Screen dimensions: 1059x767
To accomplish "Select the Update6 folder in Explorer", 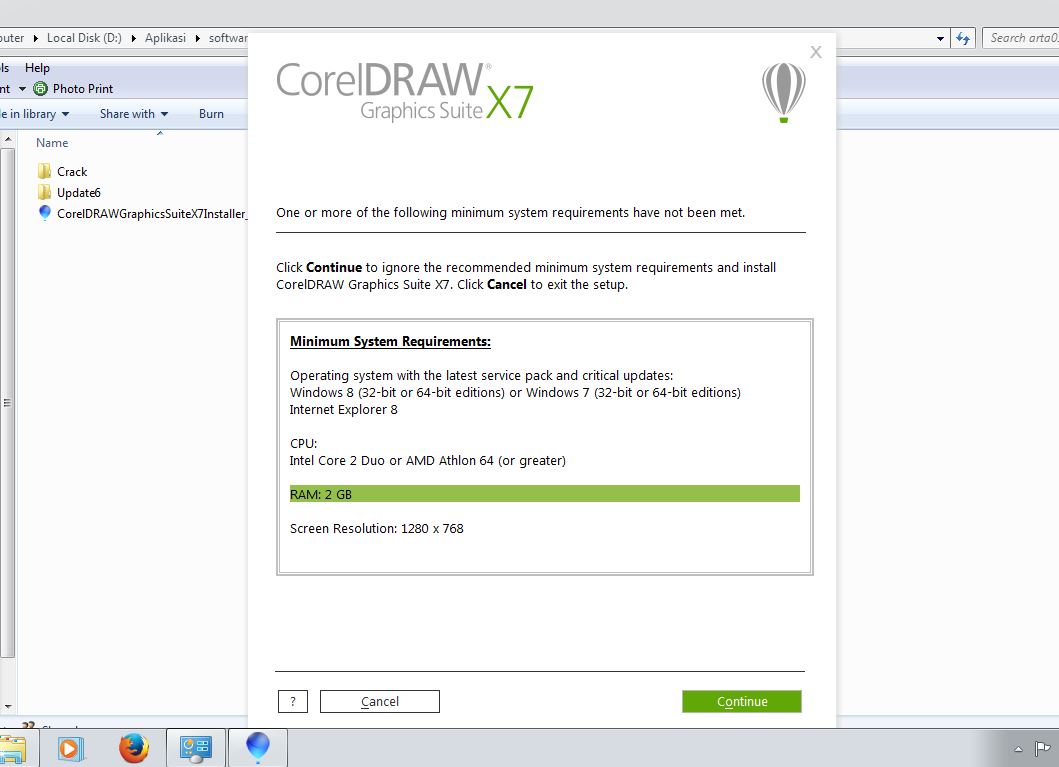I will click(x=79, y=192).
